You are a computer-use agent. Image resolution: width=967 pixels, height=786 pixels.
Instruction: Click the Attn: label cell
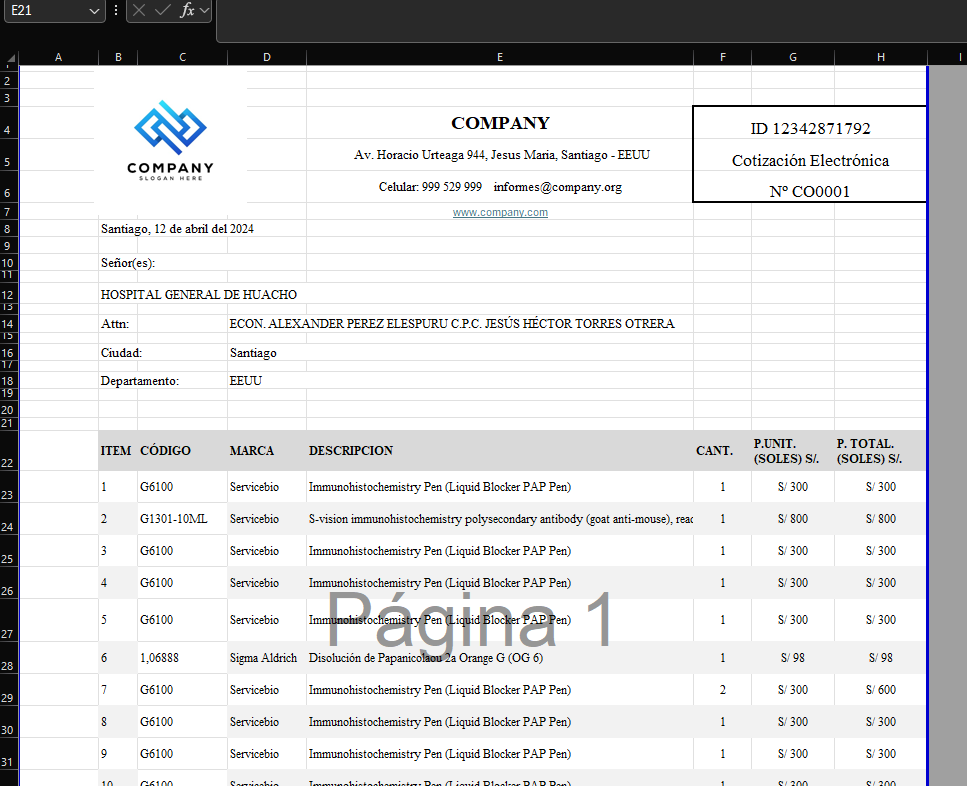pos(115,324)
